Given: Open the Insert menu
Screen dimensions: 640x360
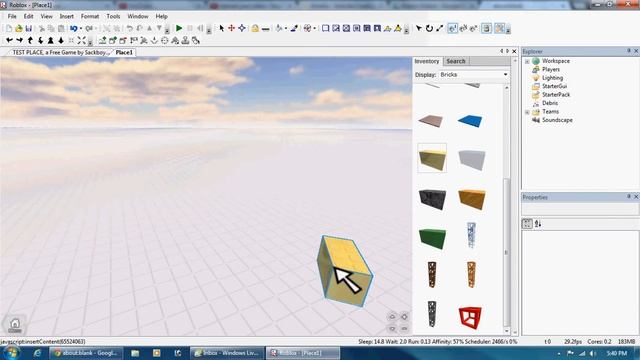Looking at the screenshot, I should click(67, 16).
